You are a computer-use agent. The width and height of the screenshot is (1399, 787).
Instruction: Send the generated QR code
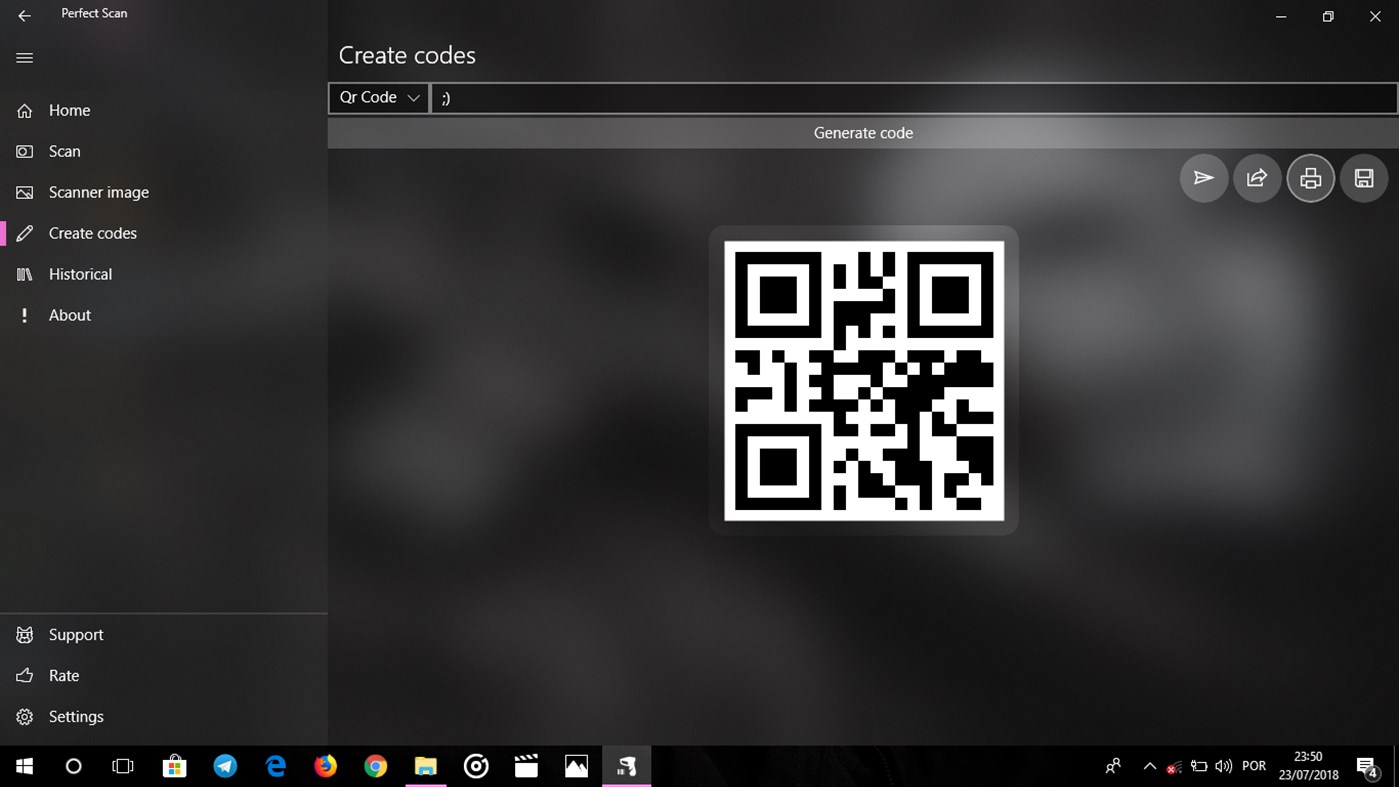pyautogui.click(x=1203, y=178)
